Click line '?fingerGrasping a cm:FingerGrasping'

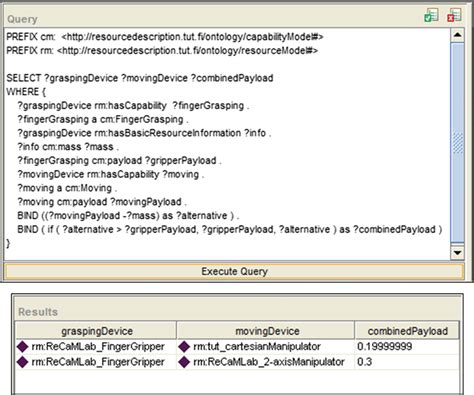click(103, 119)
